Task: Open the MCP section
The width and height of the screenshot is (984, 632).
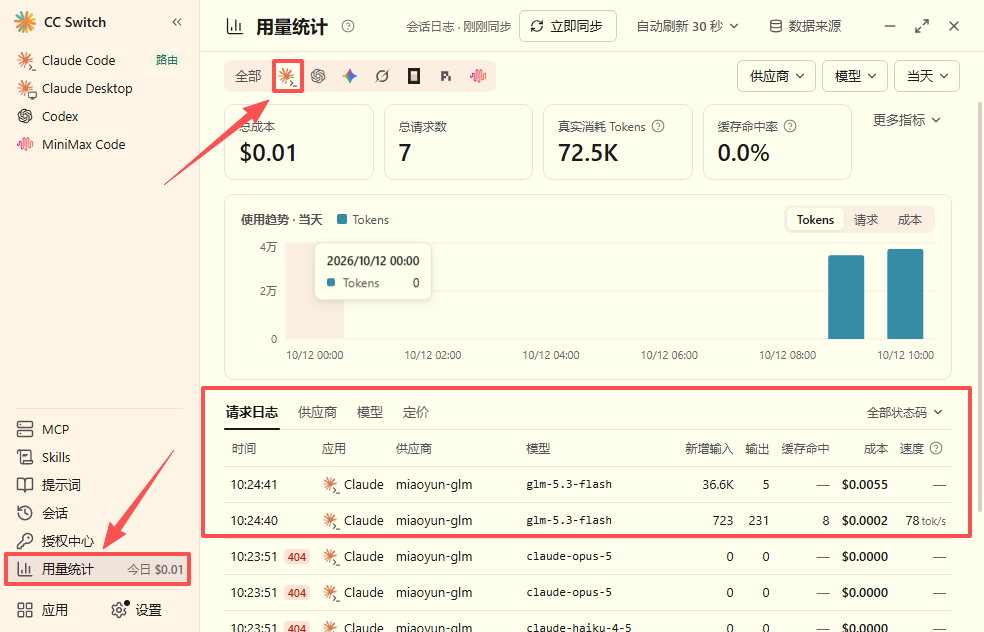Action: (55, 429)
